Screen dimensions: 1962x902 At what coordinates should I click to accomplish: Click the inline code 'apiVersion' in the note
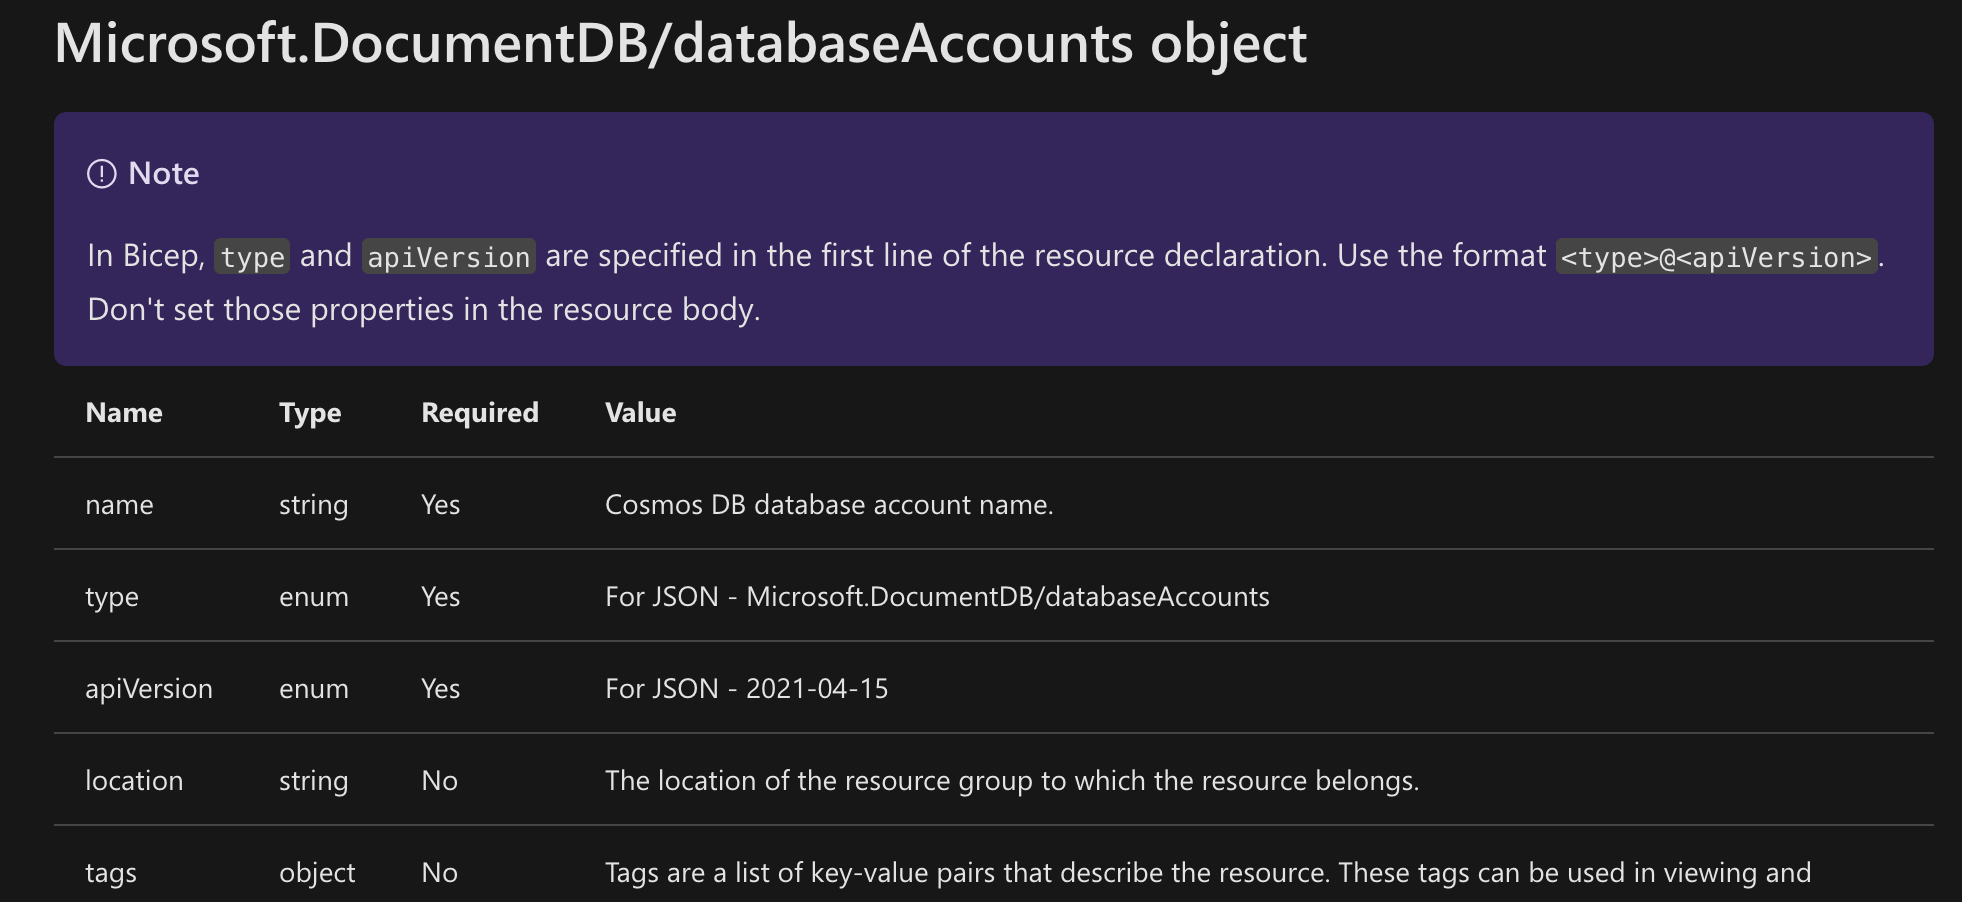(448, 257)
